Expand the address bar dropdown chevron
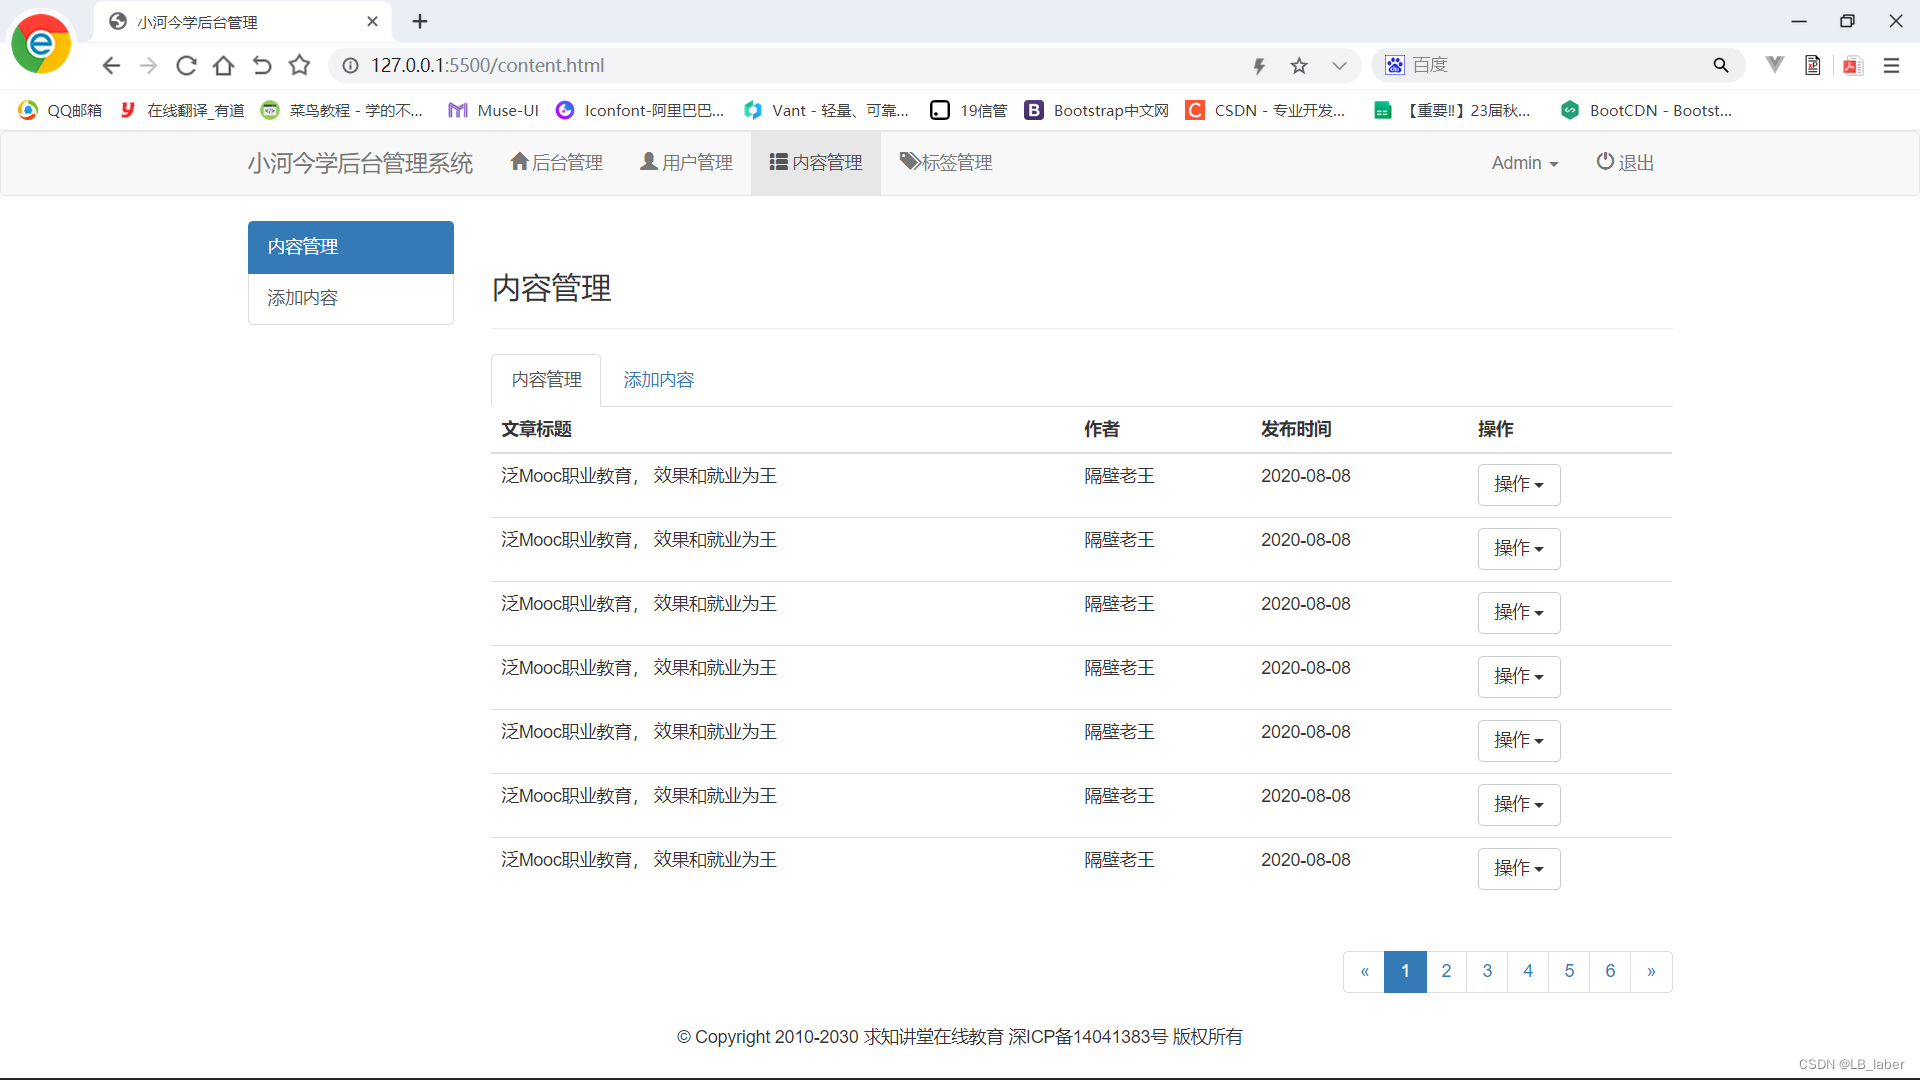The image size is (1920, 1080). [1339, 66]
